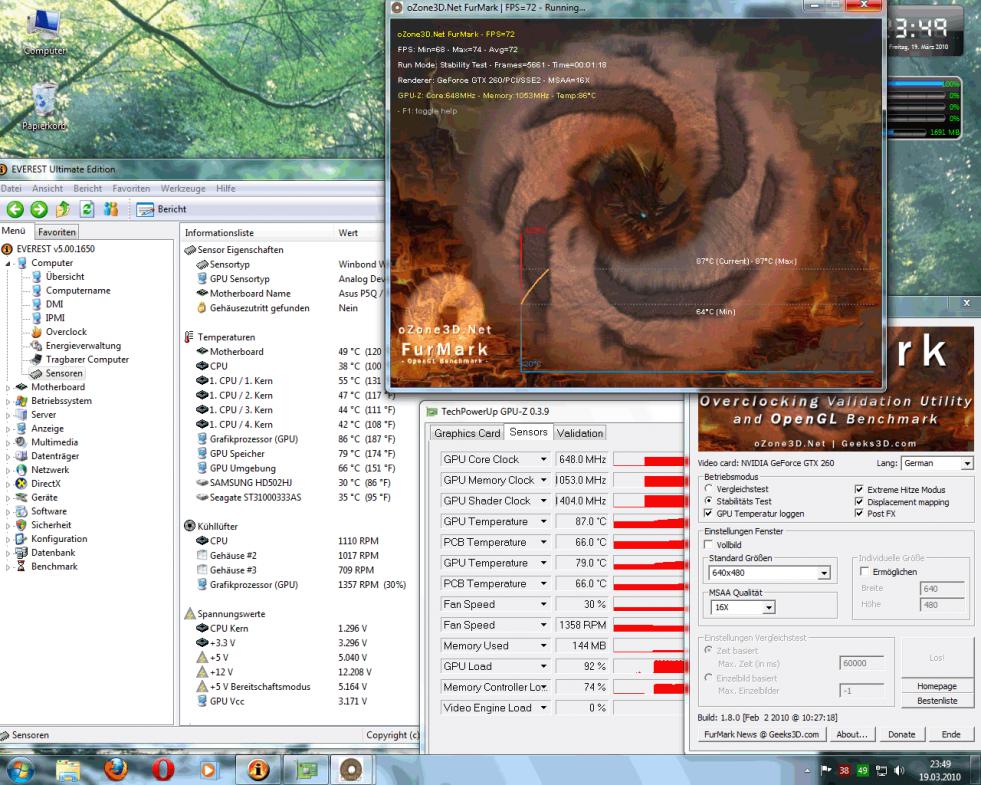Open the Werkzeuge menu in EVEREST
This screenshot has width=981, height=785.
pyautogui.click(x=183, y=188)
